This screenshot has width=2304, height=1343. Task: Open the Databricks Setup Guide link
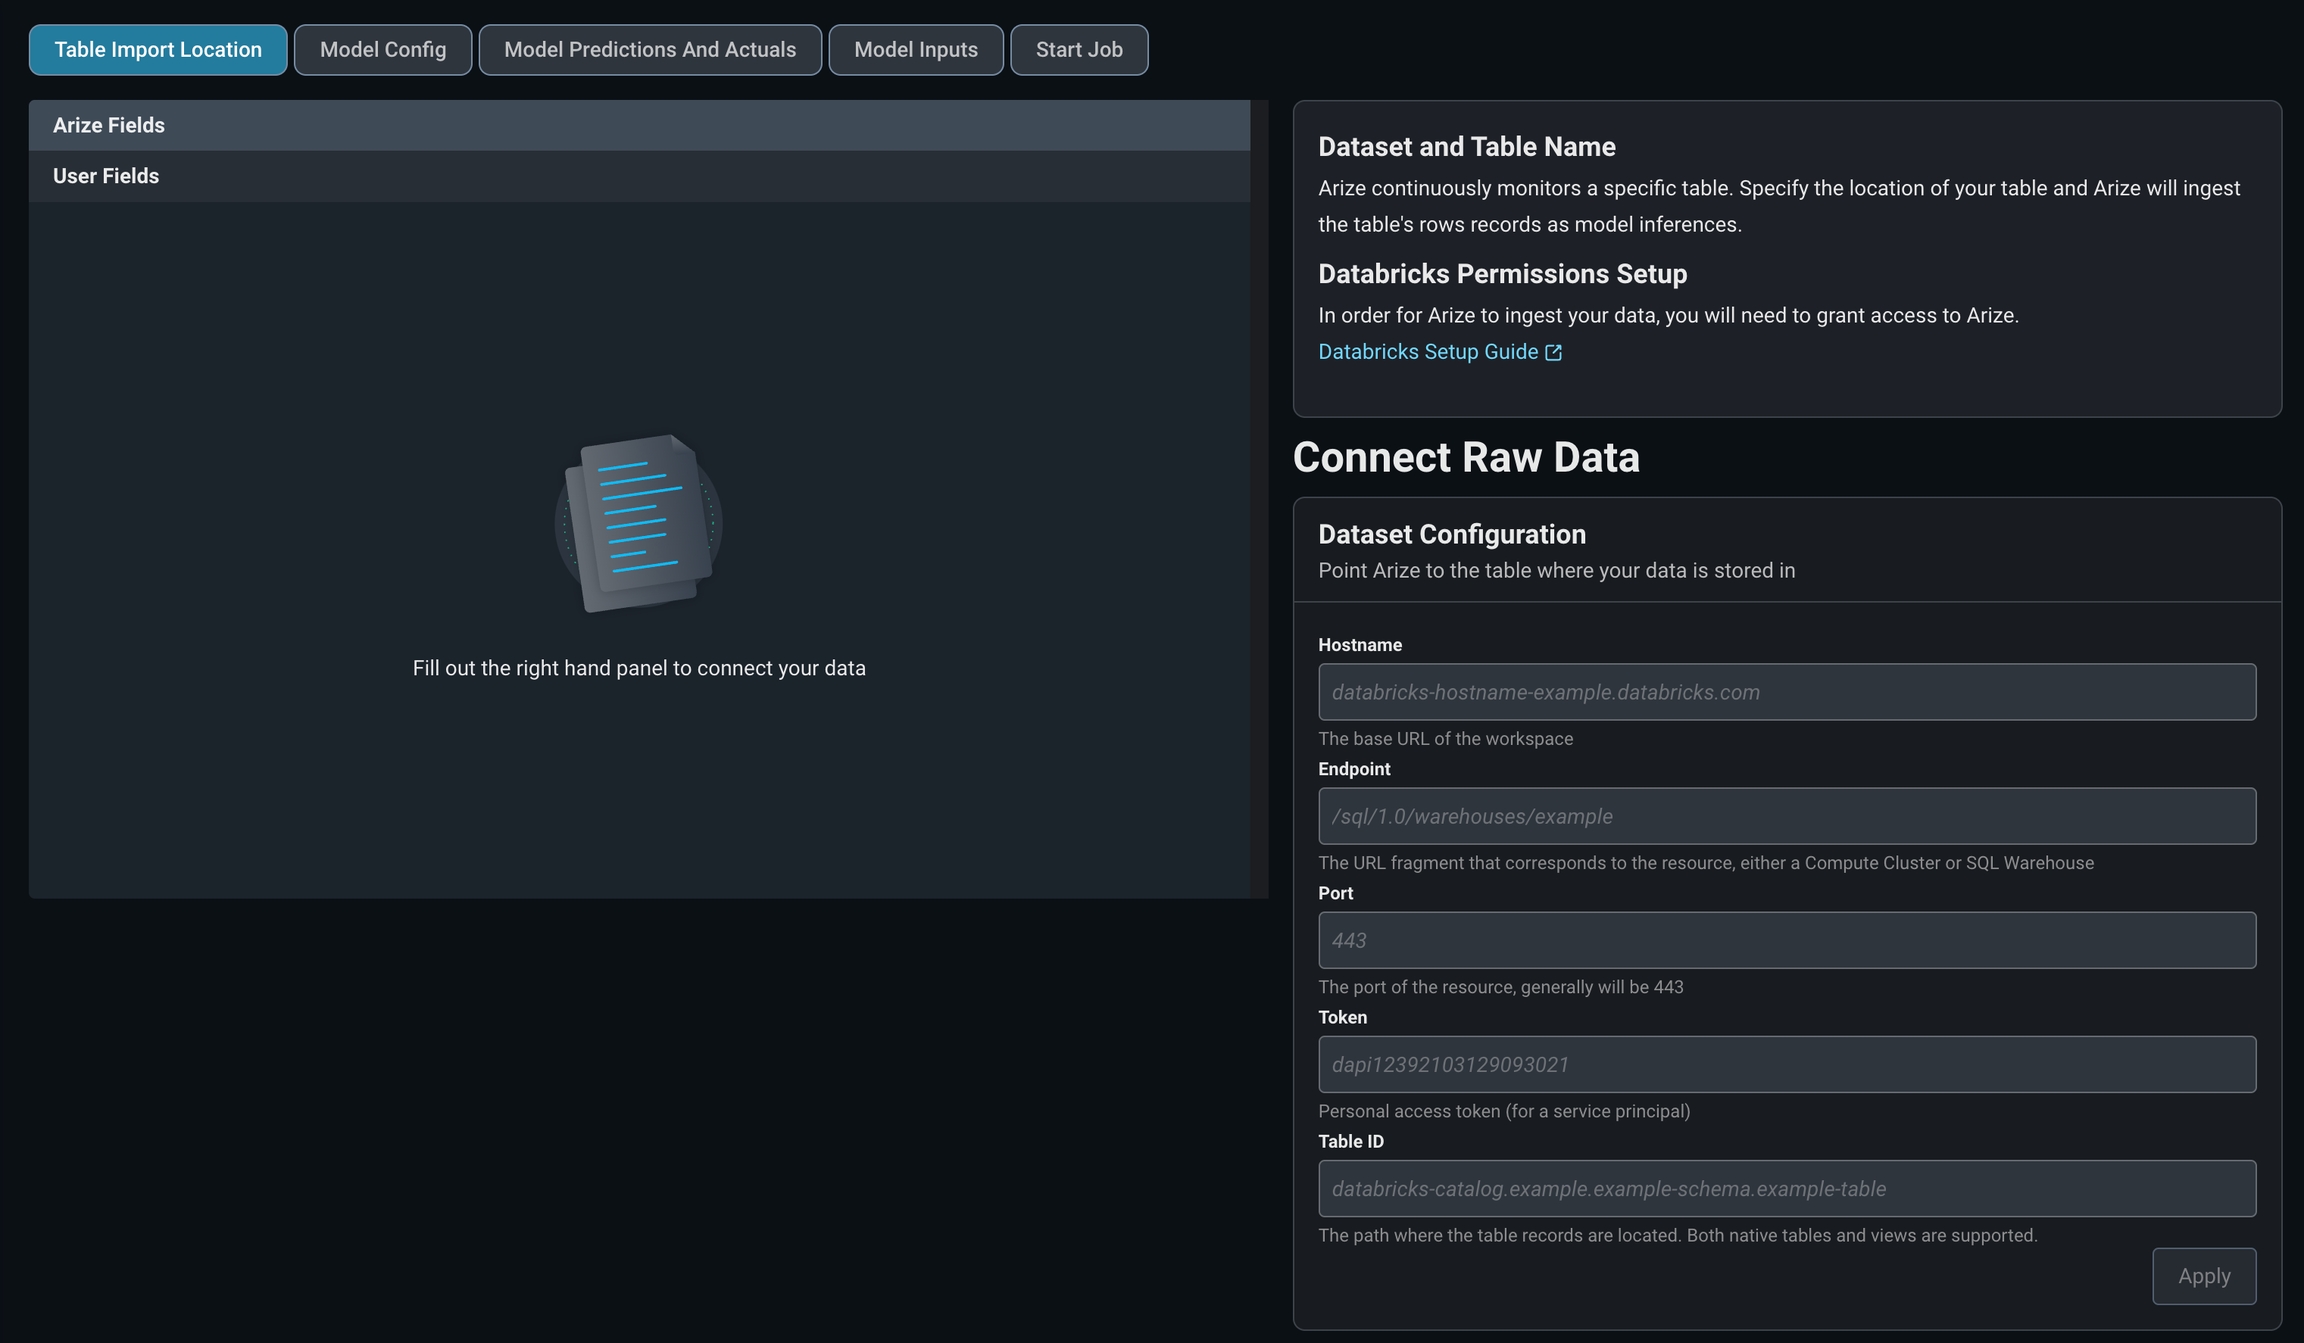pyautogui.click(x=1427, y=352)
